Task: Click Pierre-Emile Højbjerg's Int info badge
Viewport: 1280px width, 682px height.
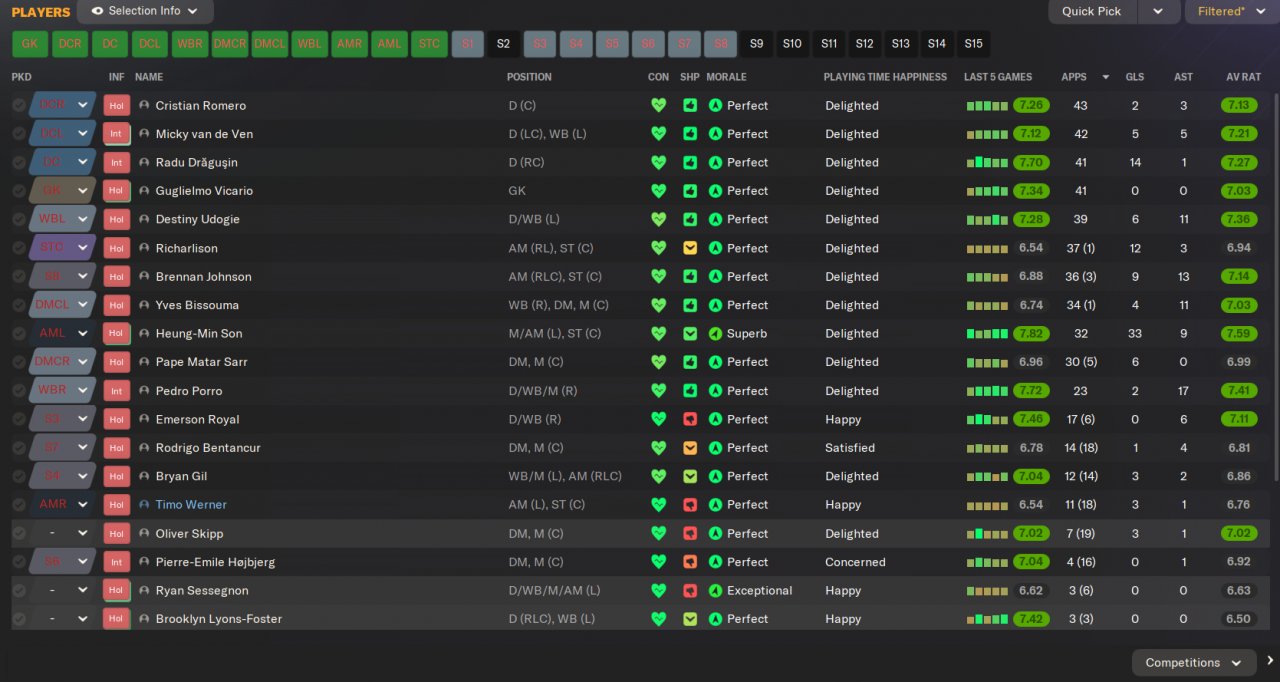Action: (116, 562)
